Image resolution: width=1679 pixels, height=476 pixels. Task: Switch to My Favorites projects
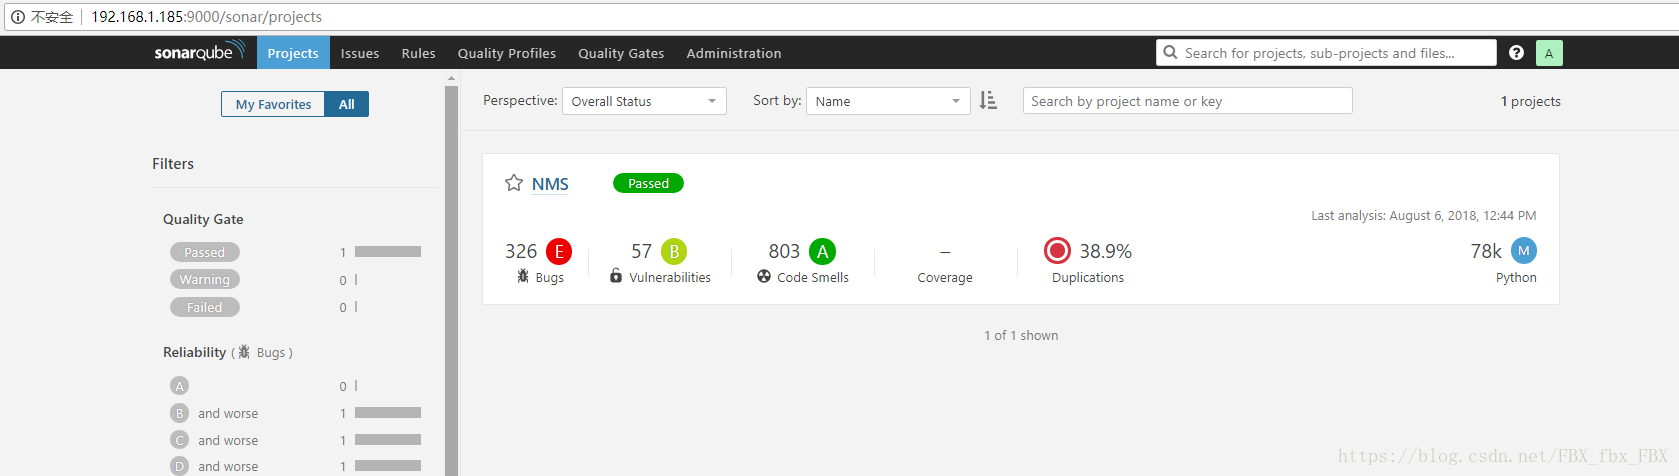(273, 104)
